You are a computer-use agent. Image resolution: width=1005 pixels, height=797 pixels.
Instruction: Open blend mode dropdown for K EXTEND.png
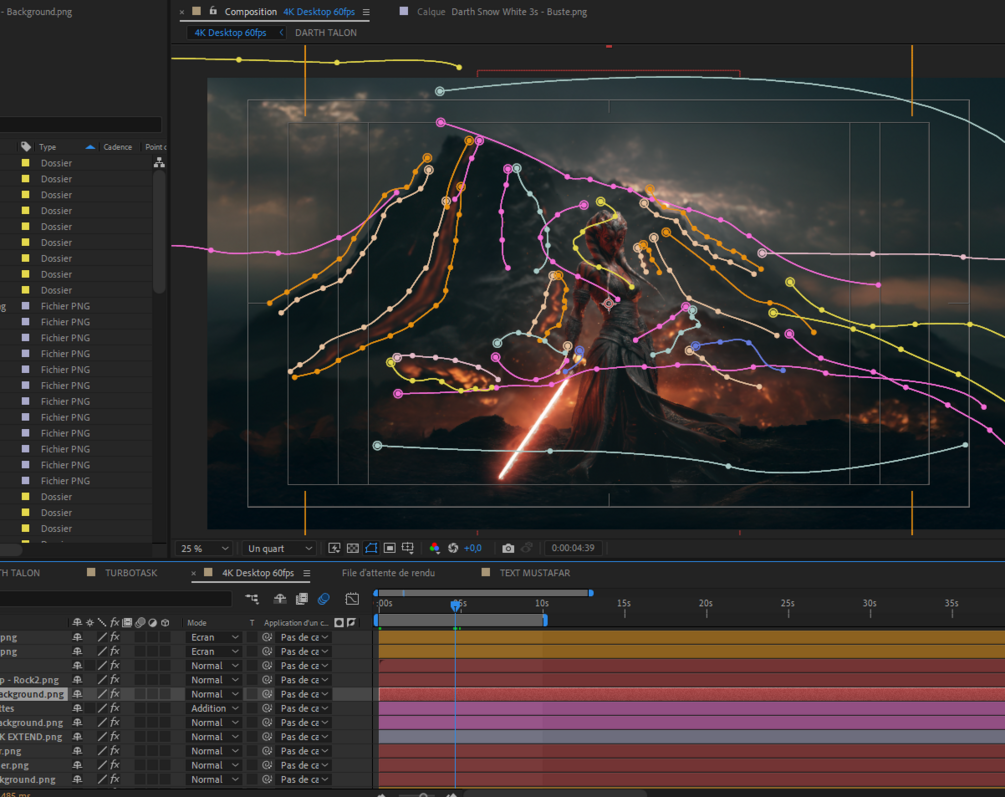click(x=214, y=737)
